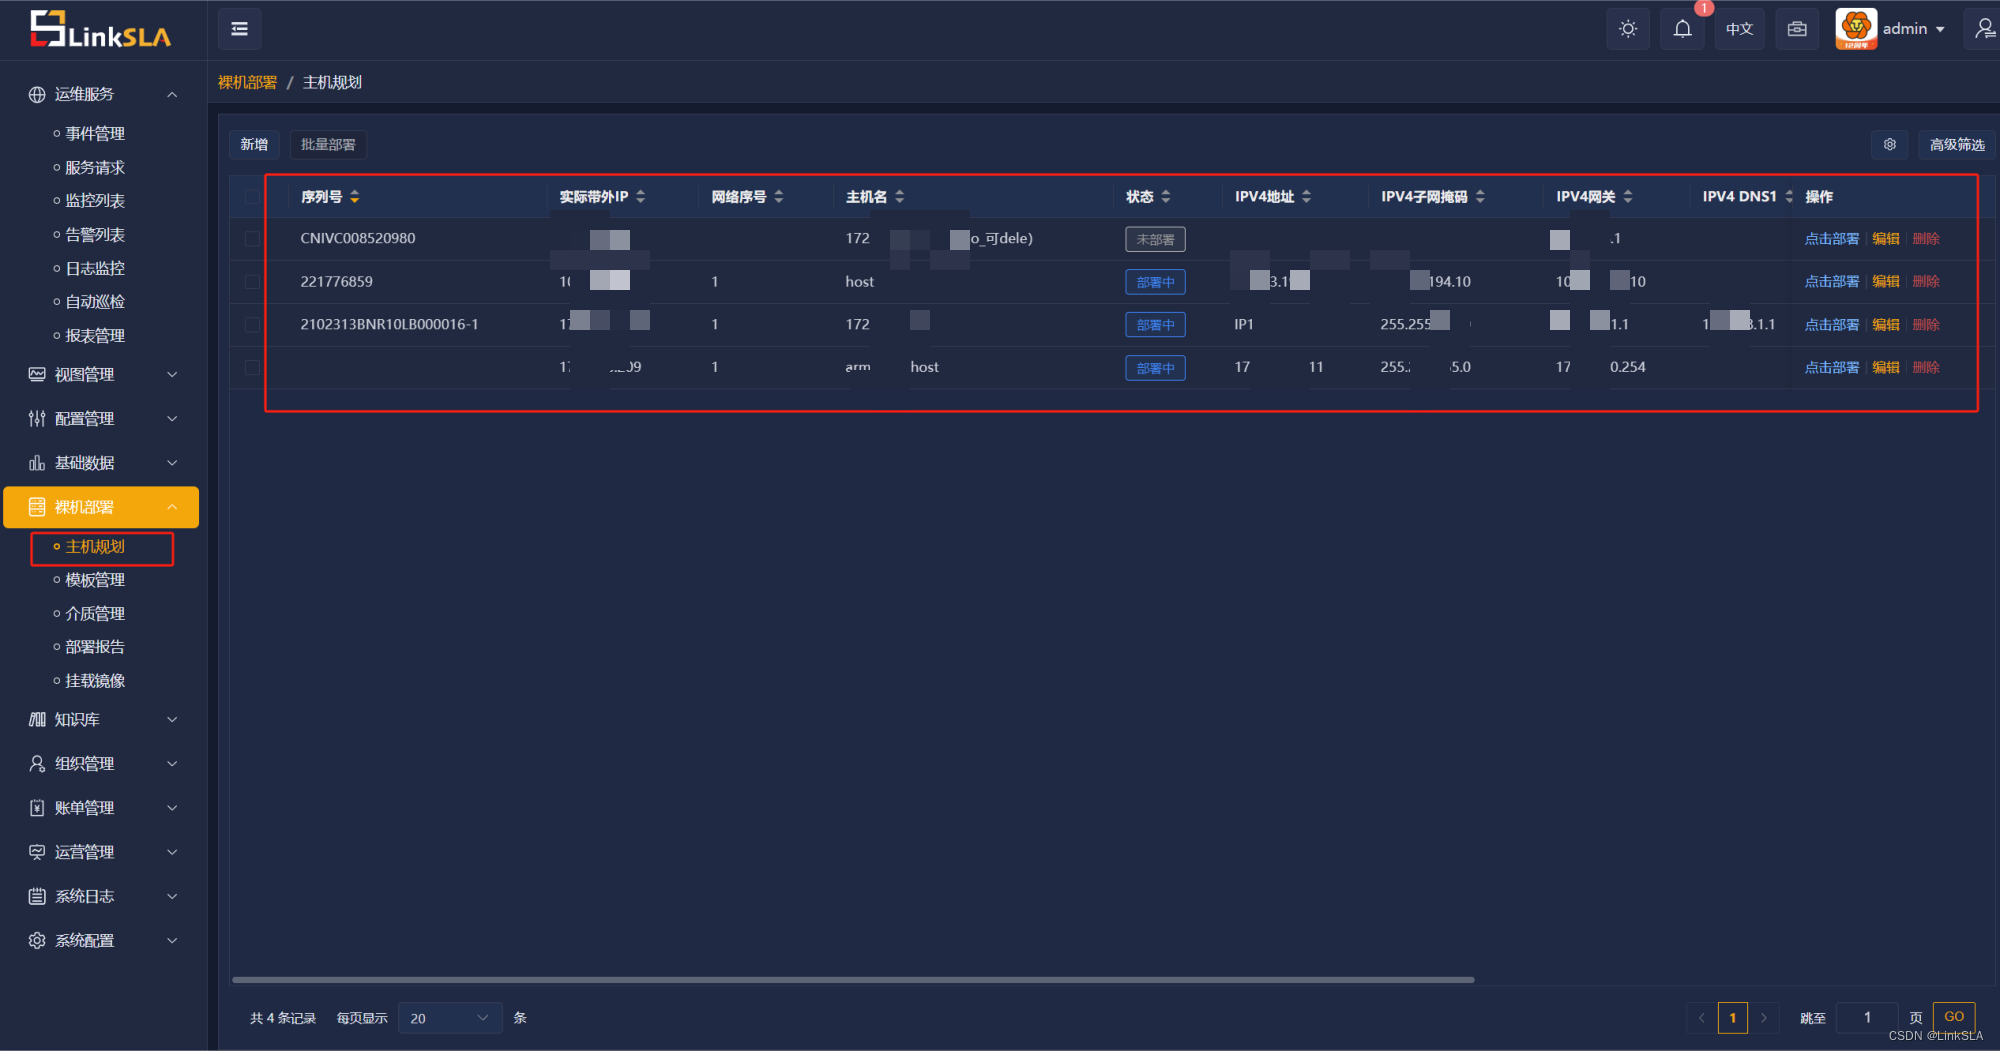Click the LinkSLA logo
Viewport: 2000px width, 1051px height.
[x=100, y=30]
